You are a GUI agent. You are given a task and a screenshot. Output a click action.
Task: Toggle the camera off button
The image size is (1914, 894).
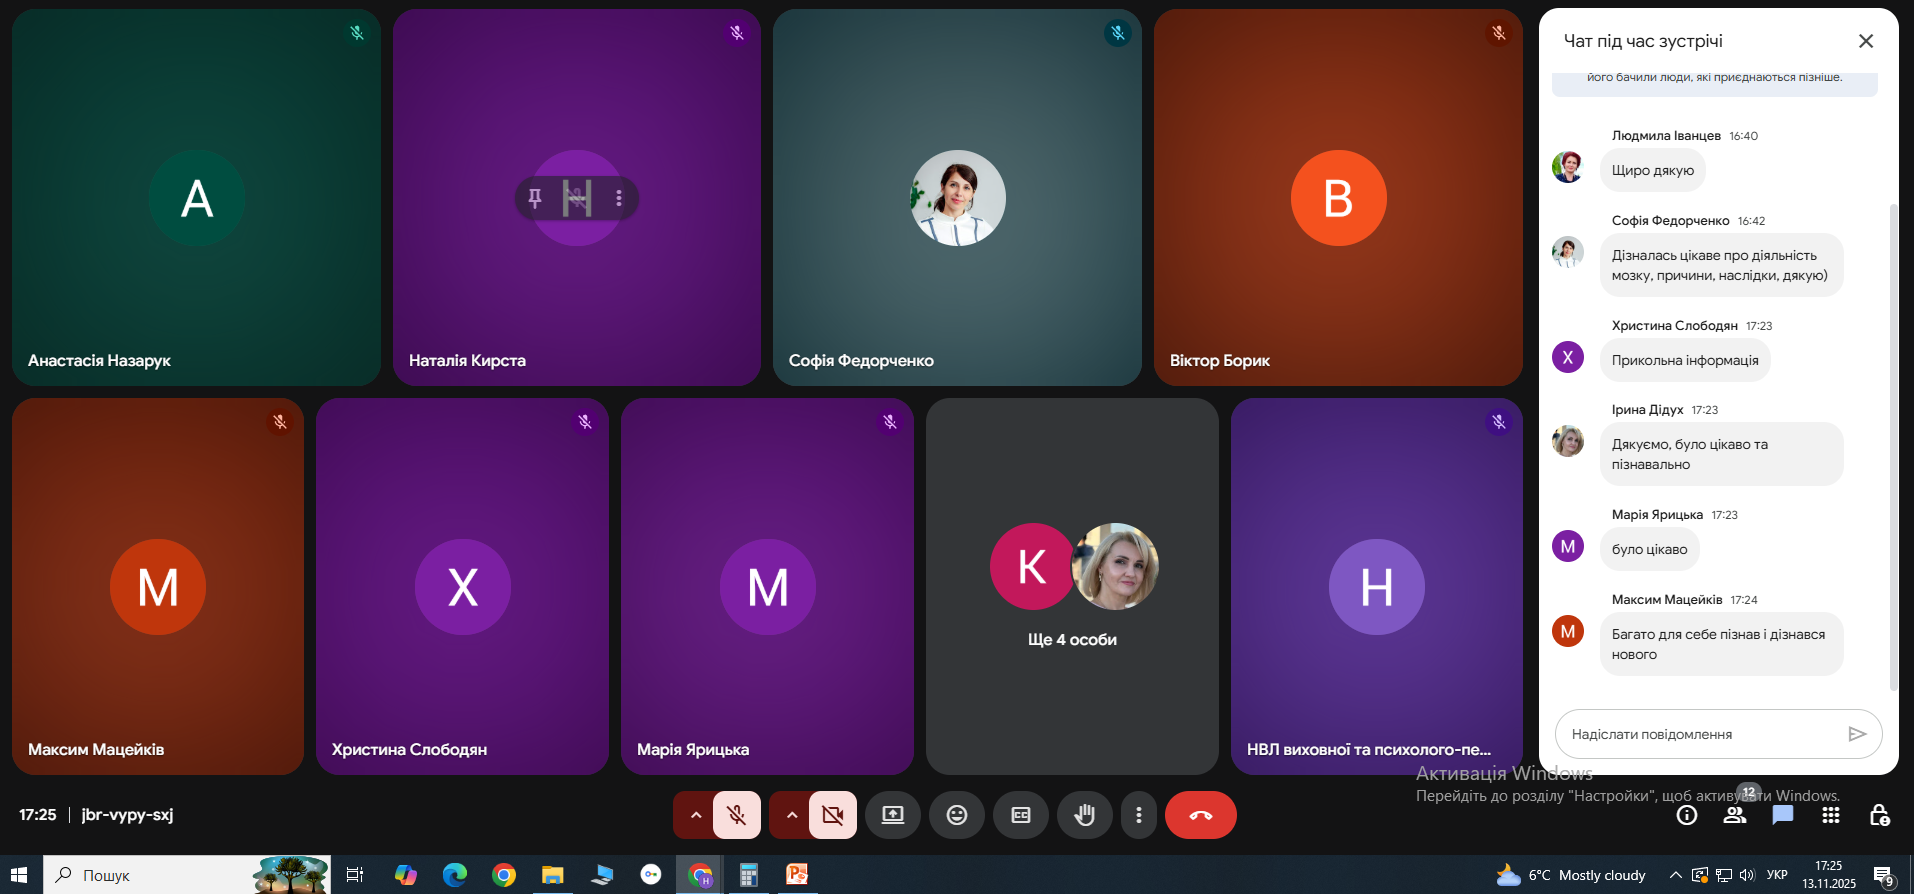833,815
